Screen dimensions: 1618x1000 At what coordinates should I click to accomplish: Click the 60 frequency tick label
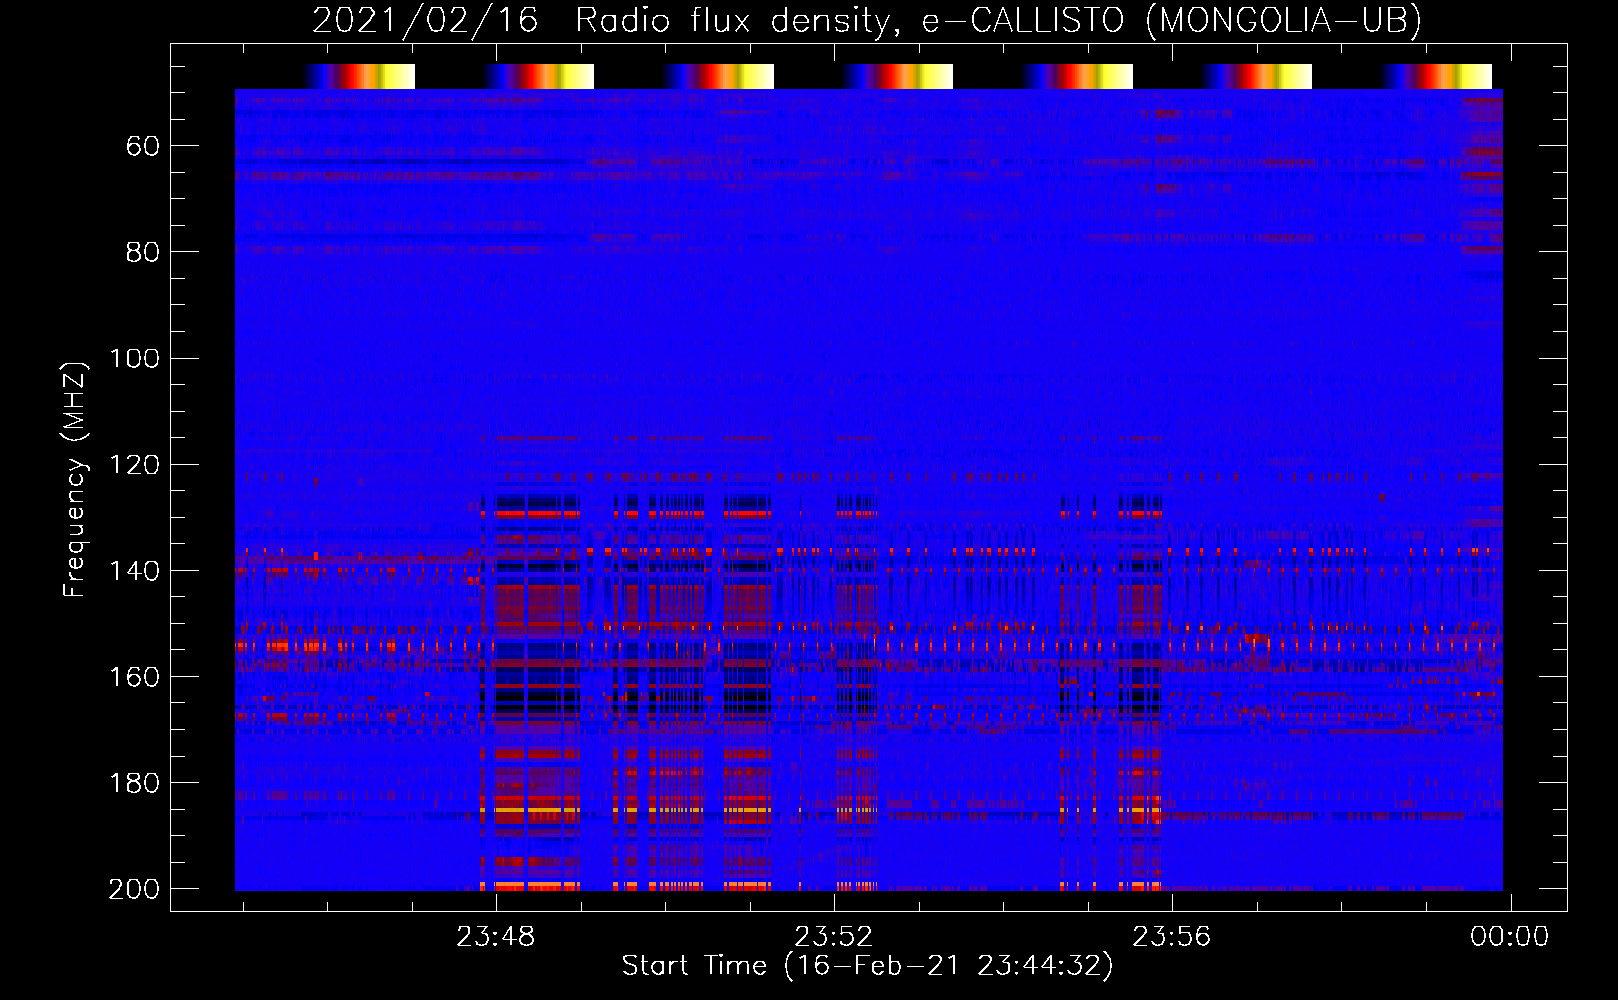143,147
